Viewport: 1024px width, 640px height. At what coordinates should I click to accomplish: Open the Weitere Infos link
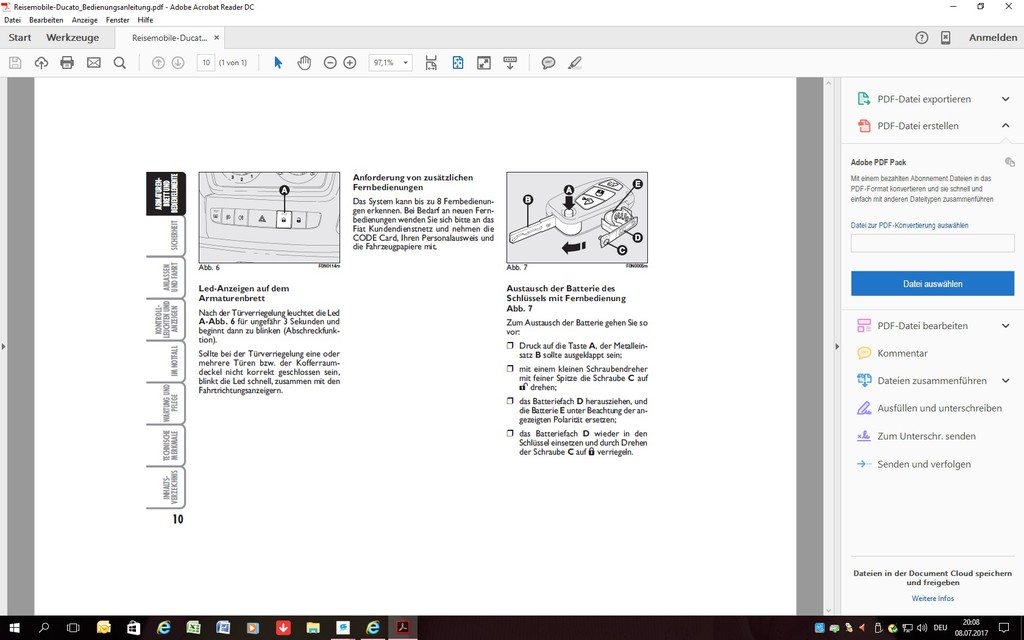pyautogui.click(x=933, y=598)
